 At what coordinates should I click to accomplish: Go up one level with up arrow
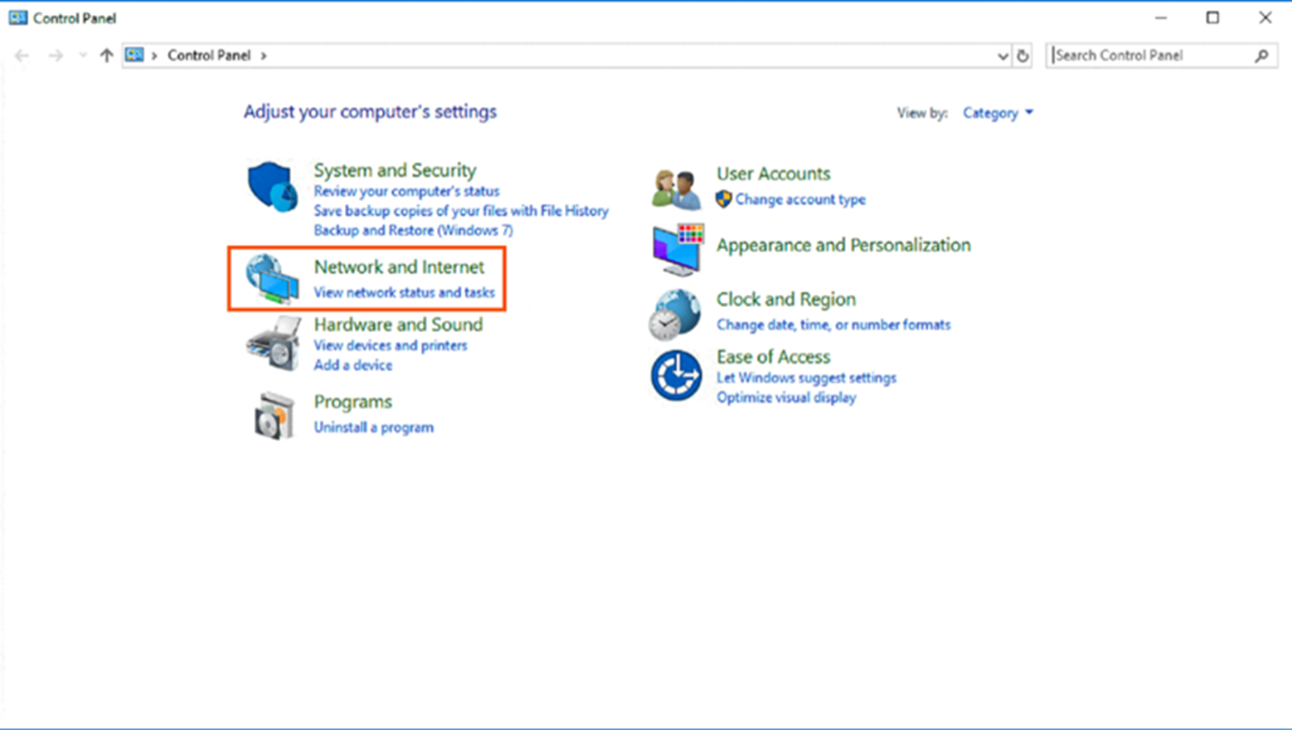click(106, 56)
